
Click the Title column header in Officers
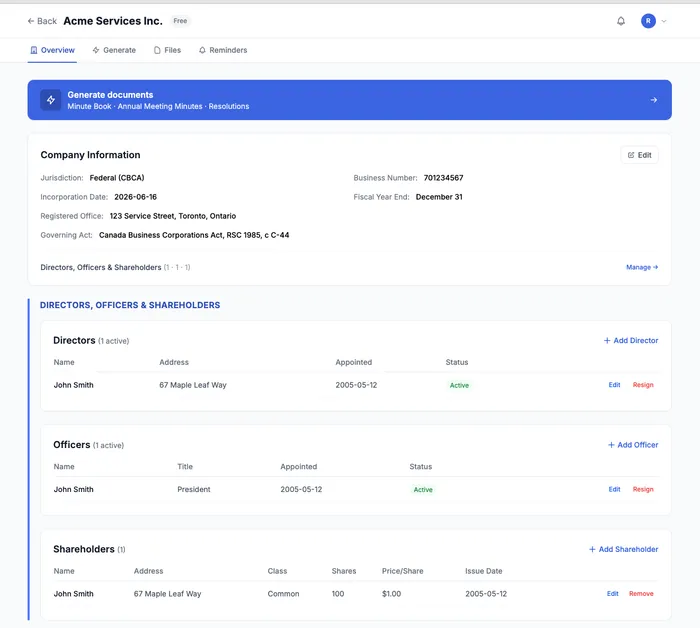tap(185, 466)
